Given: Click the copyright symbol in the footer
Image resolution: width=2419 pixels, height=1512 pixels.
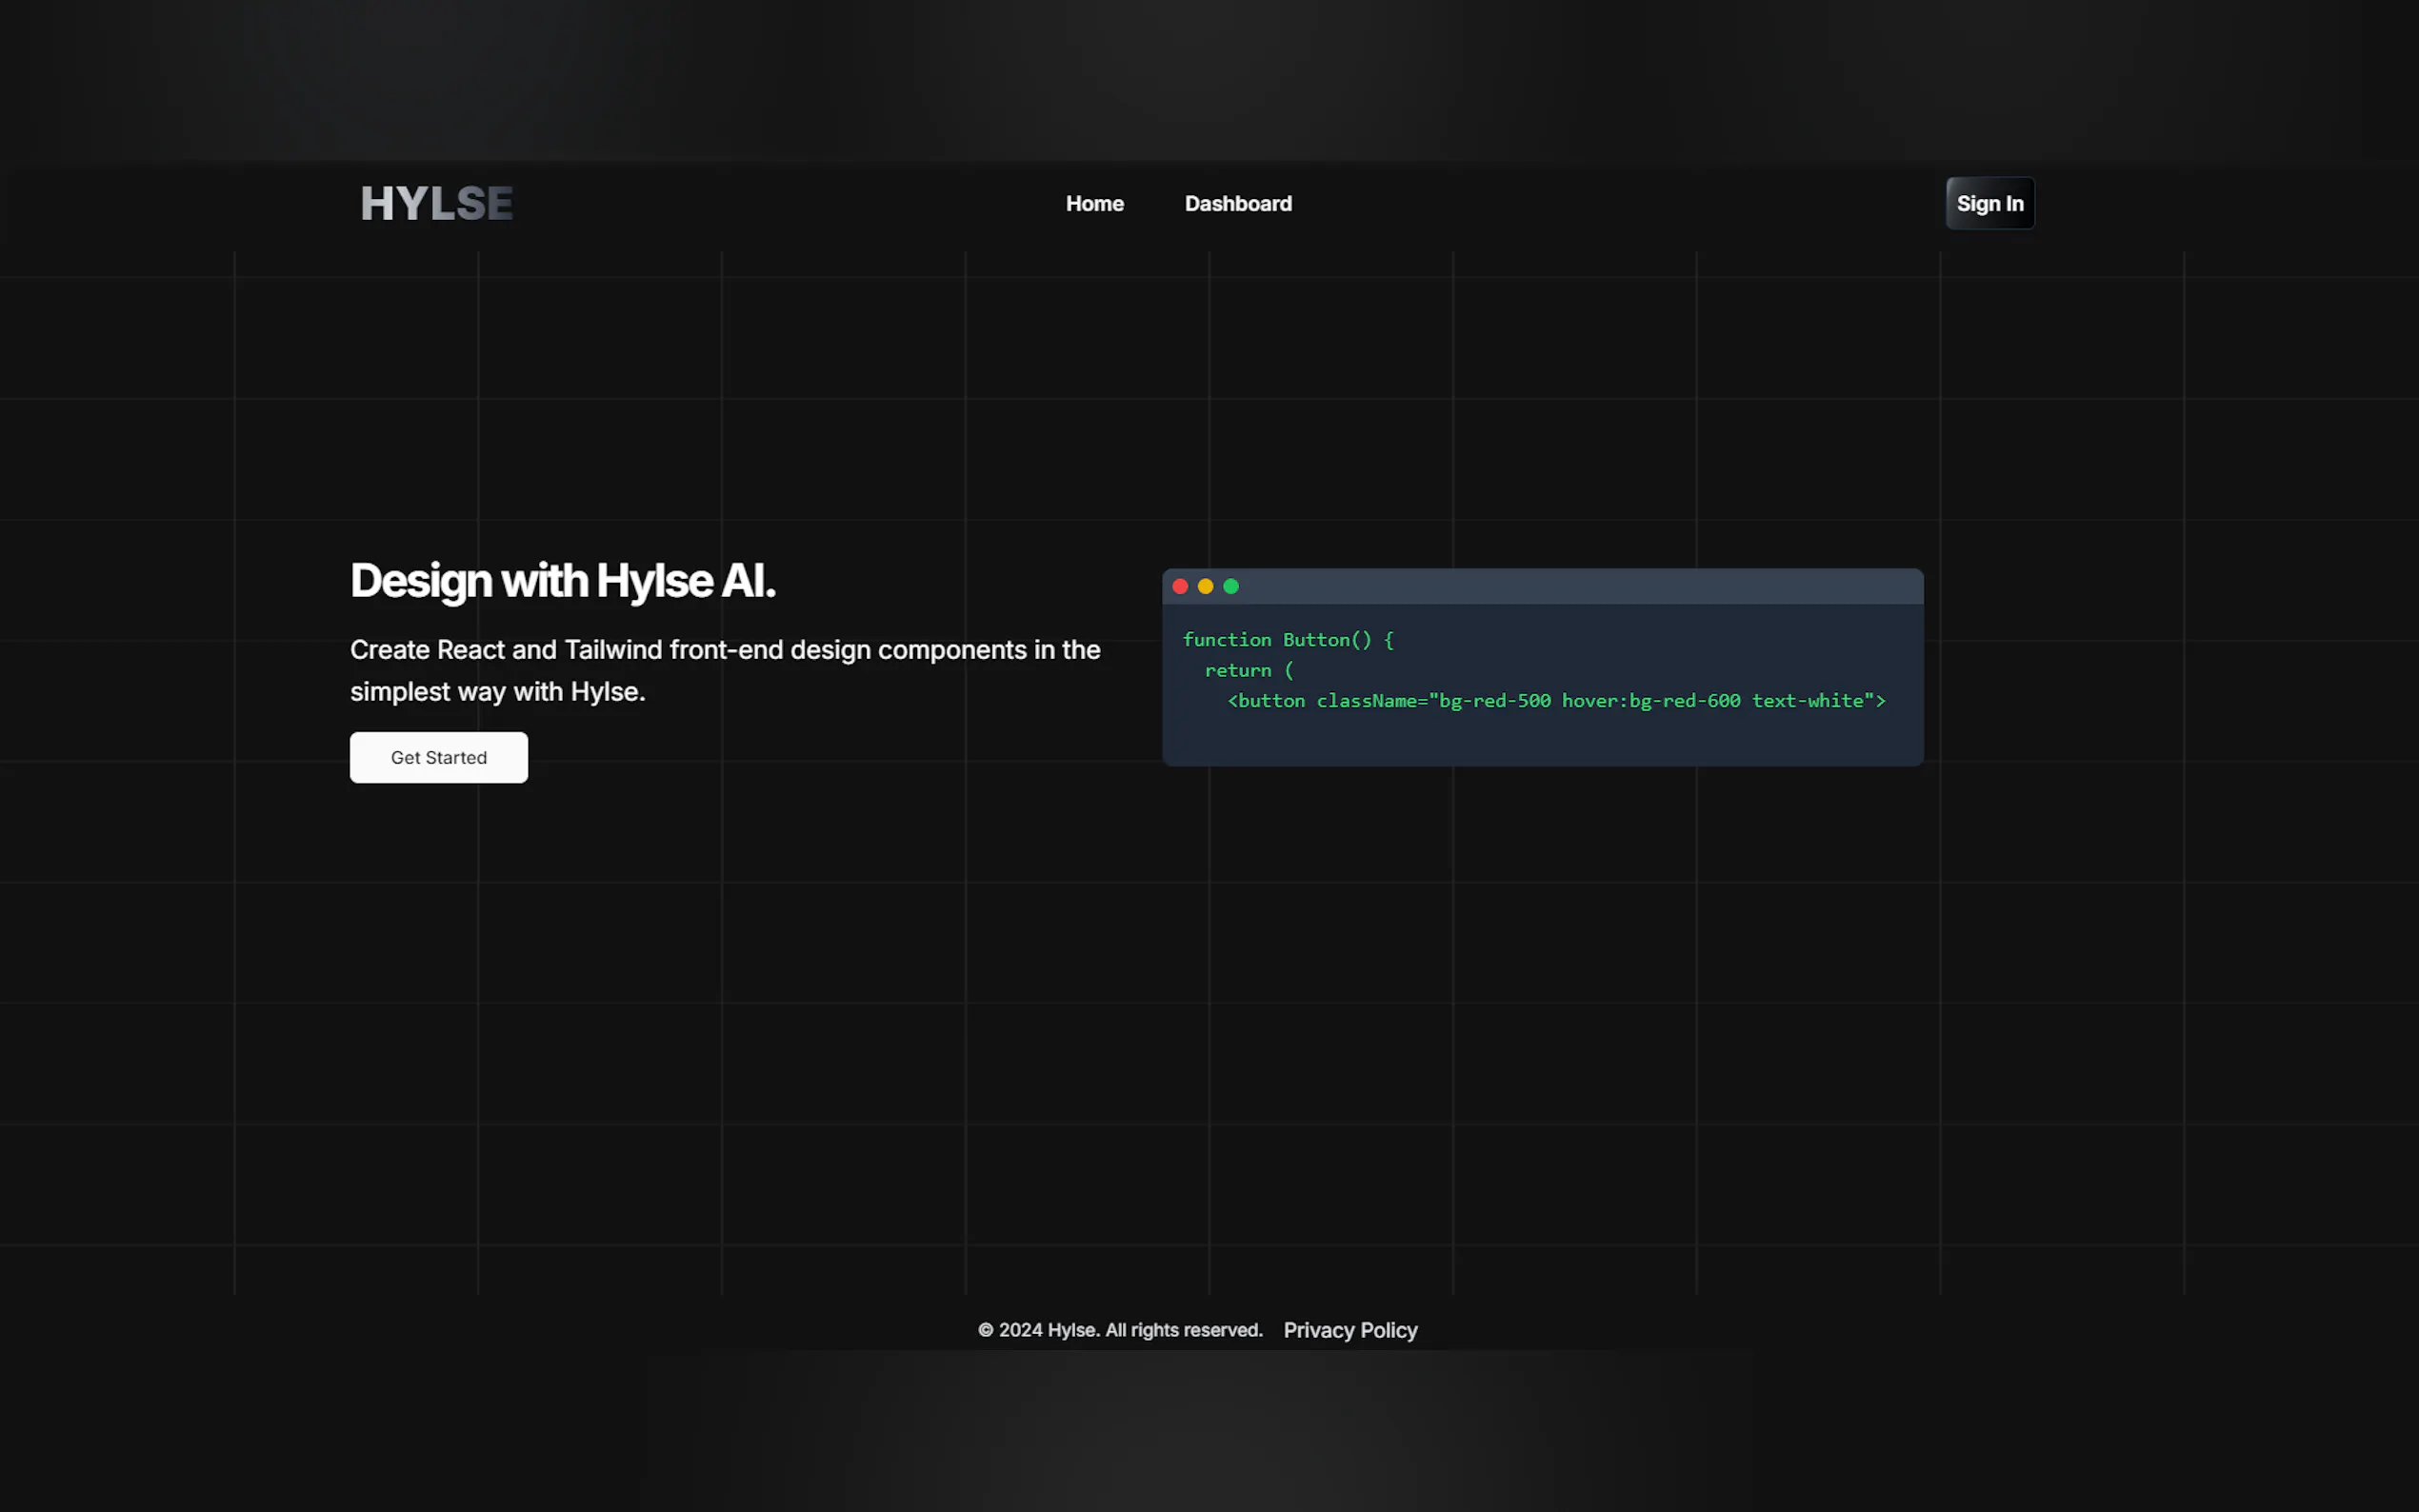Looking at the screenshot, I should point(985,1330).
